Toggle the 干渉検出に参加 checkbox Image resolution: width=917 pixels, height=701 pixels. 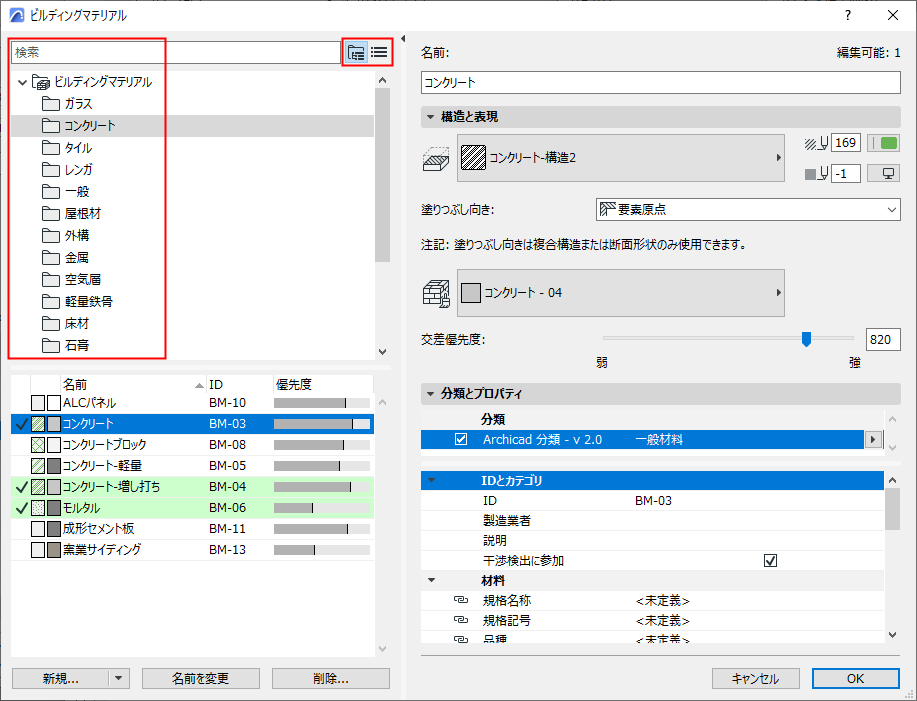coord(770,561)
